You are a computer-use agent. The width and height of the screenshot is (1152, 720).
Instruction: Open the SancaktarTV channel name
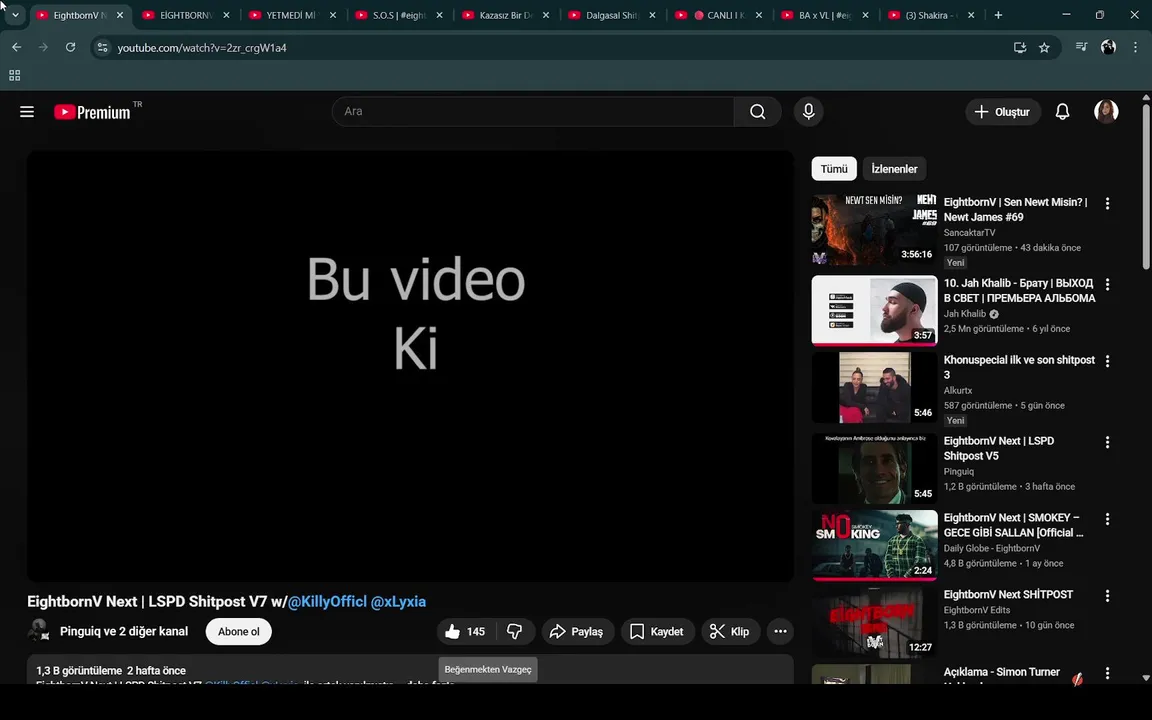pos(970,232)
